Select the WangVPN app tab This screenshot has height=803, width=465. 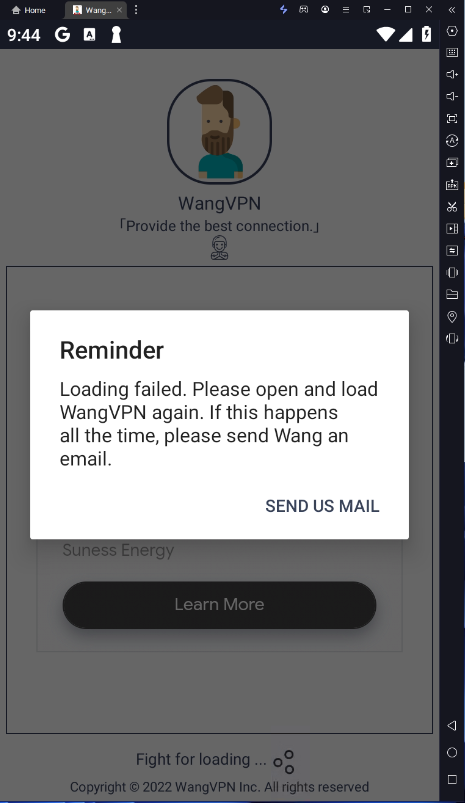pyautogui.click(x=93, y=10)
